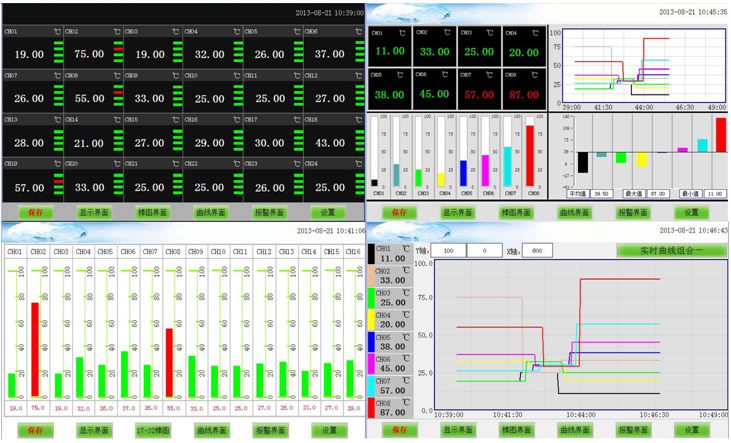The width and height of the screenshot is (731, 443).
Task: Click the CH24 level indicator on the 24-channel screen
Action: (360, 185)
